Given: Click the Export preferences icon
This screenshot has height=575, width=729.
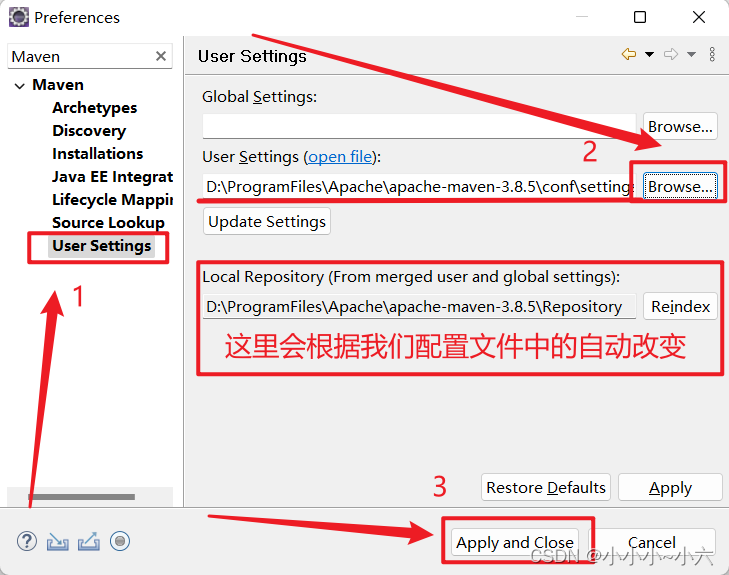Looking at the screenshot, I should [x=89, y=542].
